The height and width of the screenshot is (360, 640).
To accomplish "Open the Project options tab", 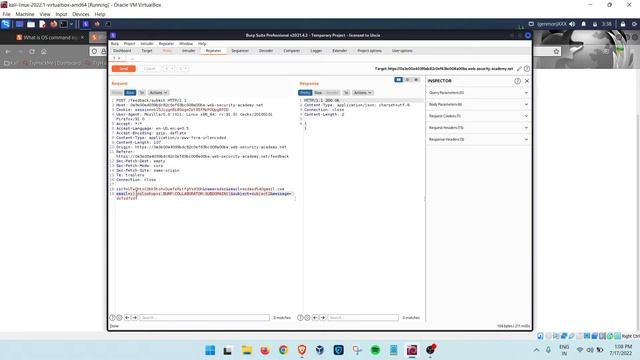I will [369, 51].
